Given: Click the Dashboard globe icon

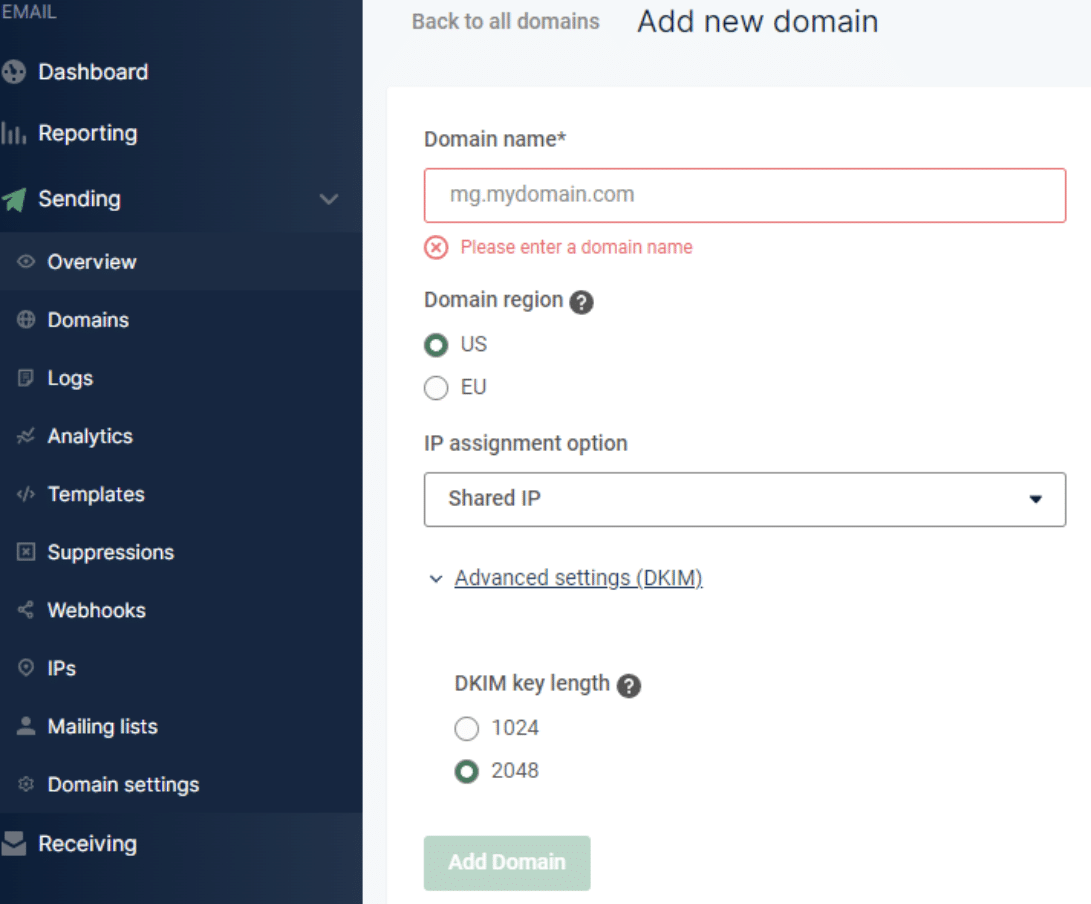Looking at the screenshot, I should coord(14,72).
